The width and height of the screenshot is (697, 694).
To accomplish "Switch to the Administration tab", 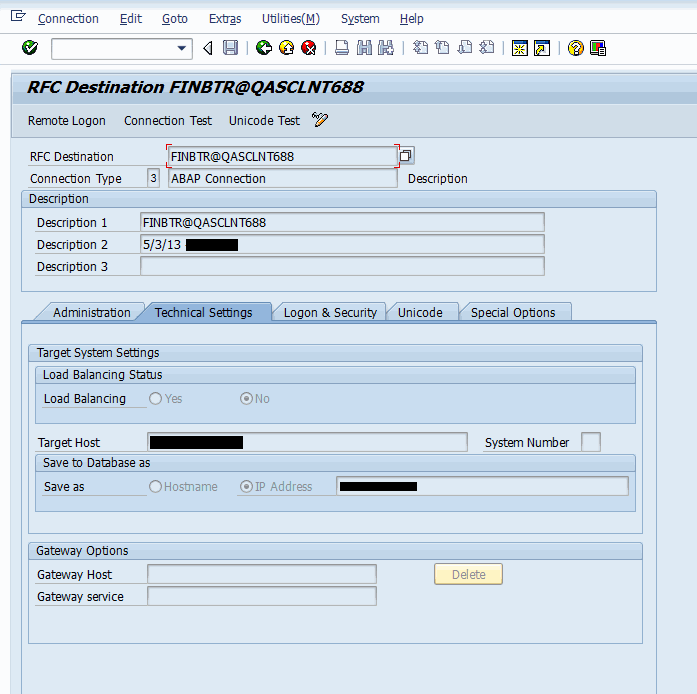I will click(92, 313).
